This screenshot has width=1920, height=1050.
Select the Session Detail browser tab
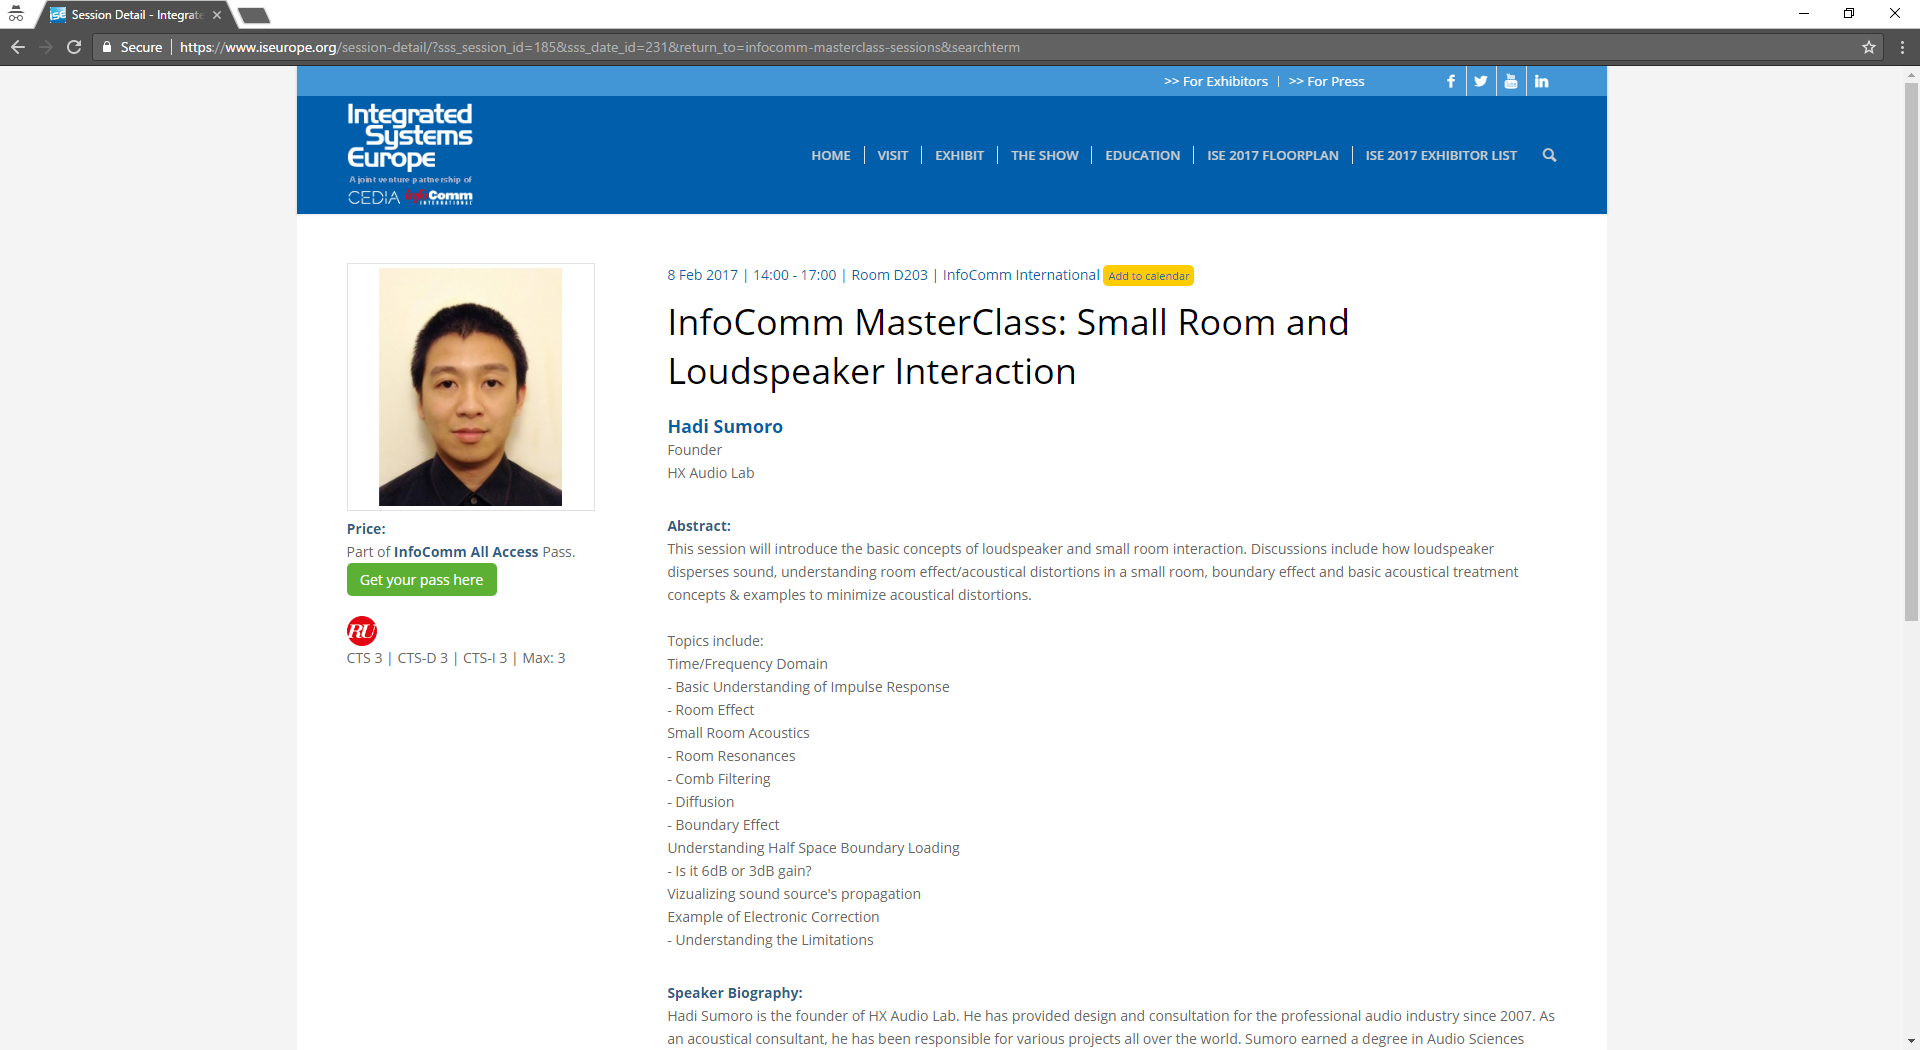tap(135, 15)
